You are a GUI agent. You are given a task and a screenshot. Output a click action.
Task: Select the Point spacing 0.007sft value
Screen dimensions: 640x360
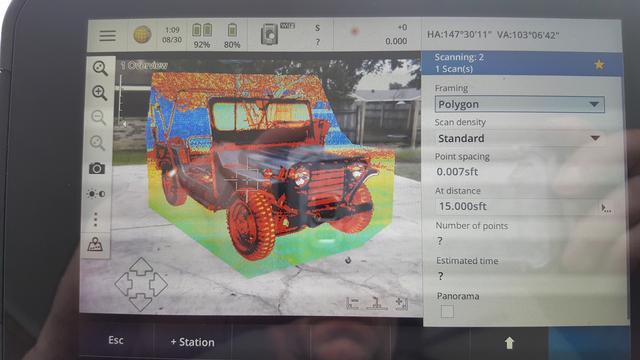click(457, 172)
